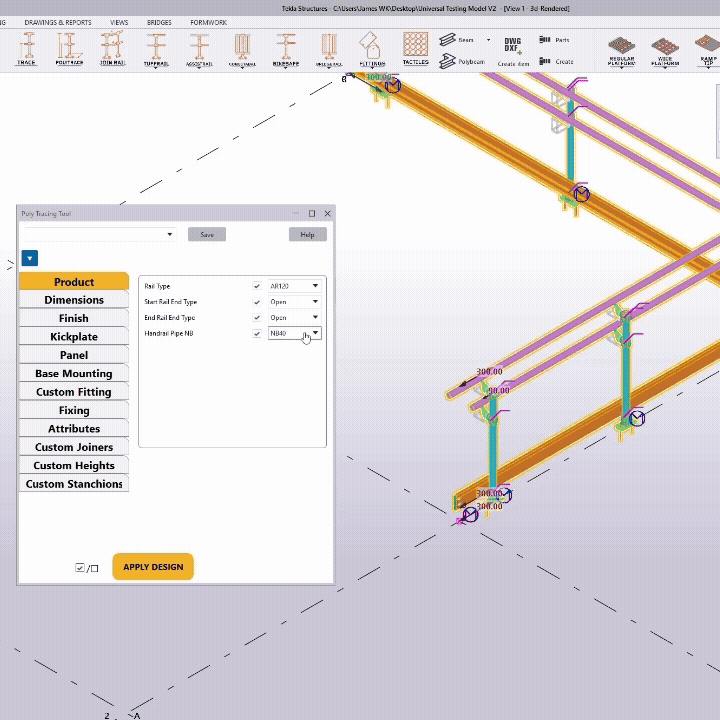720x720 pixels.
Task: Select the Tactiles tool icon
Action: click(415, 47)
